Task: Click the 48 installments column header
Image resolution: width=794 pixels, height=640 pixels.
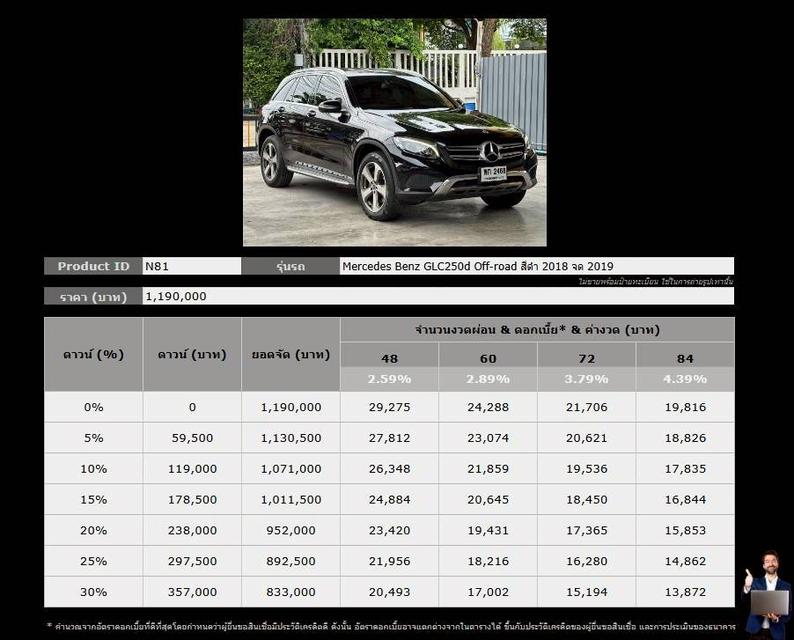Action: pos(389,358)
